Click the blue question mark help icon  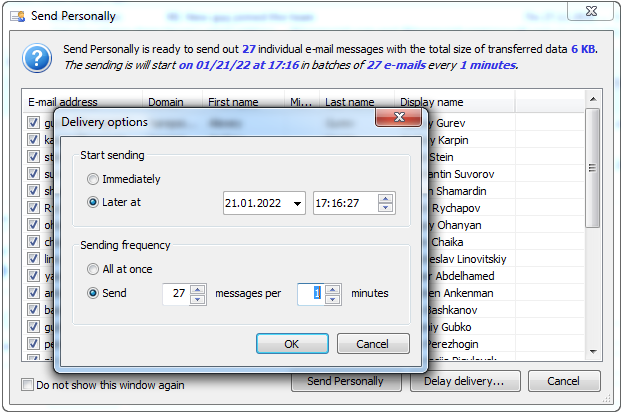pyautogui.click(x=37, y=58)
